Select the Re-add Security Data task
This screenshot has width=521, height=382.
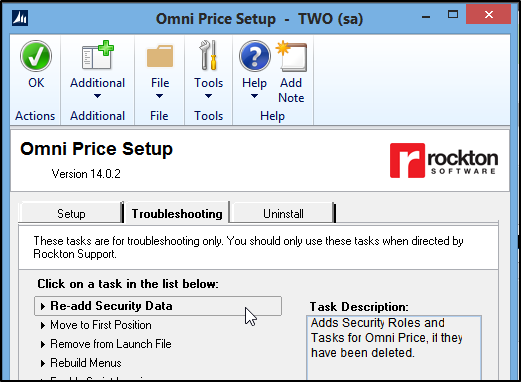(158, 306)
